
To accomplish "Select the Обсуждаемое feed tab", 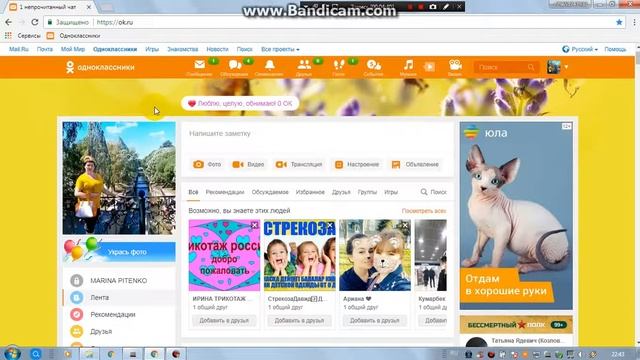I will click(x=270, y=192).
